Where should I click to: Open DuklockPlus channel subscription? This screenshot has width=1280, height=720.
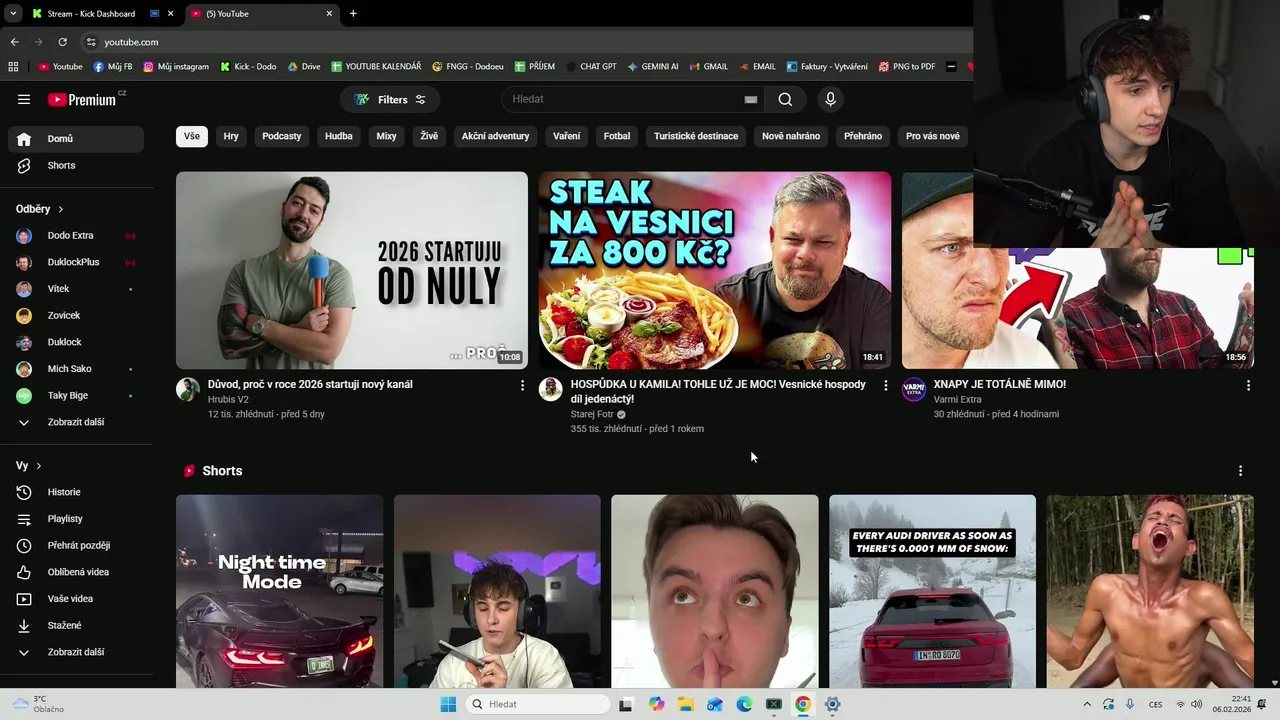(x=76, y=262)
